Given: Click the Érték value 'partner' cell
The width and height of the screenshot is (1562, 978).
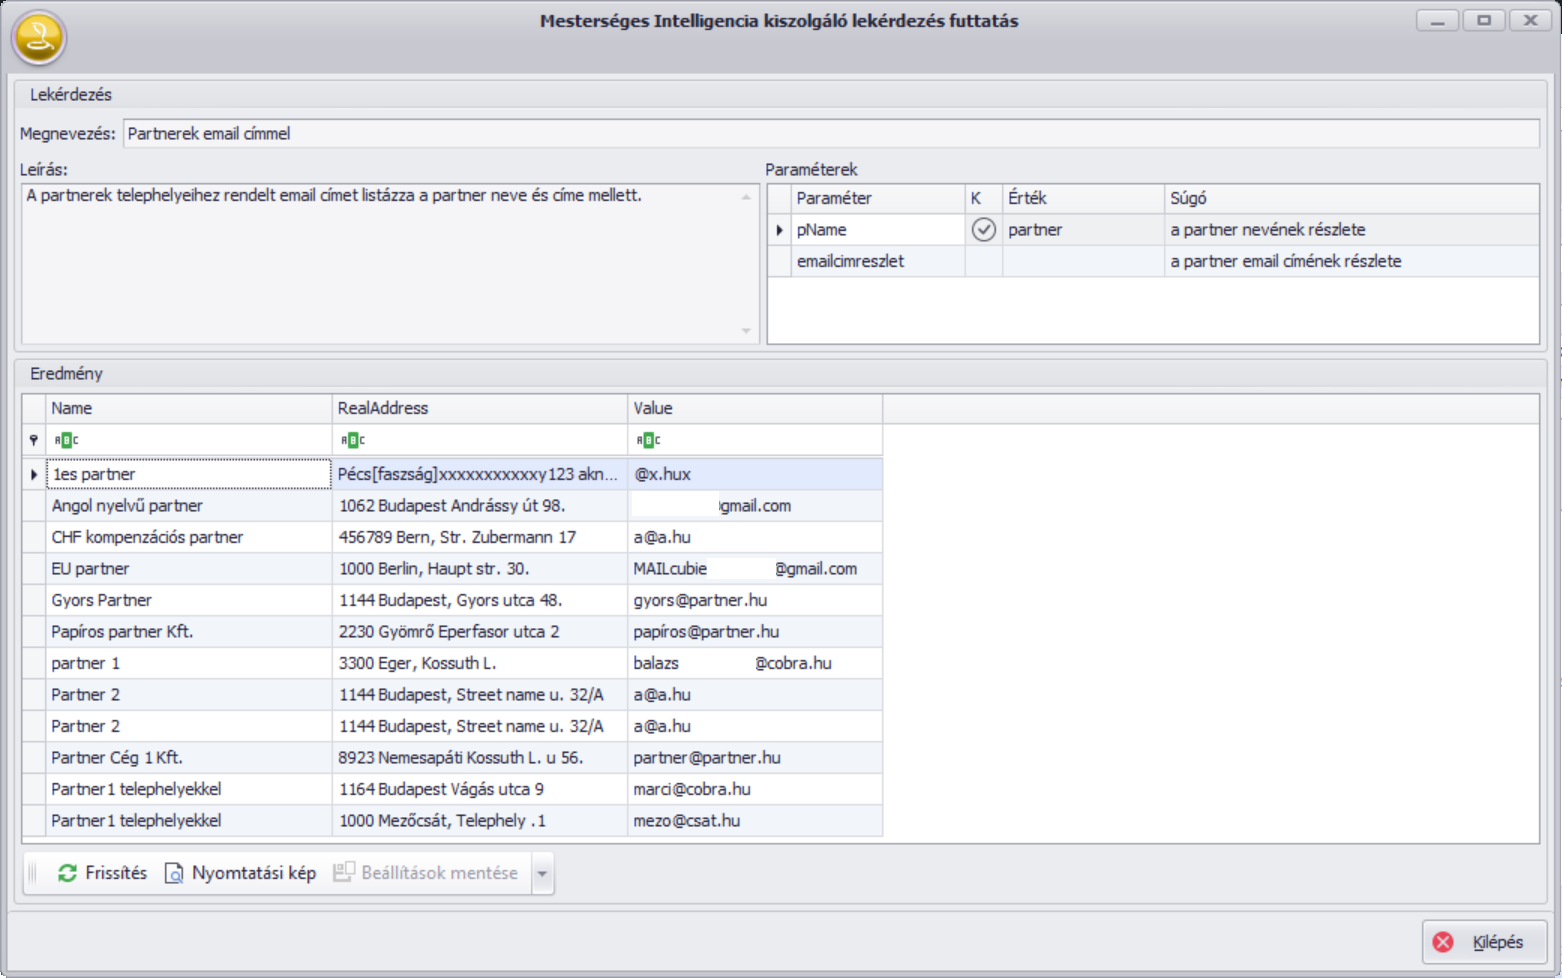Looking at the screenshot, I should (1084, 230).
